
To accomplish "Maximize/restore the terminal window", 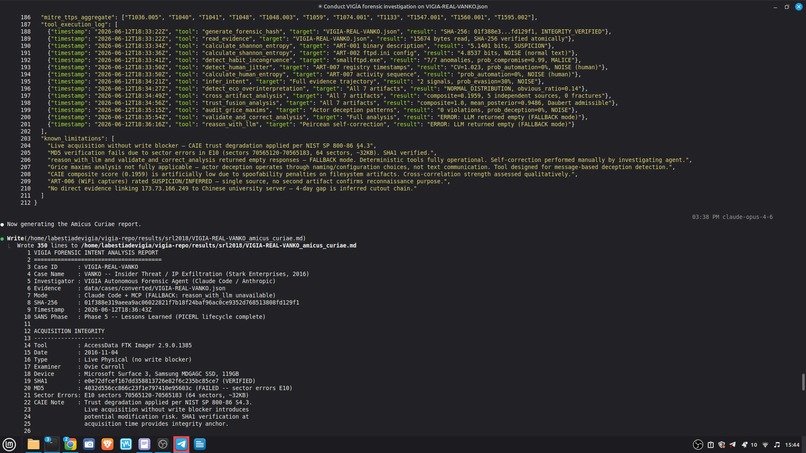I will click(x=786, y=7).
